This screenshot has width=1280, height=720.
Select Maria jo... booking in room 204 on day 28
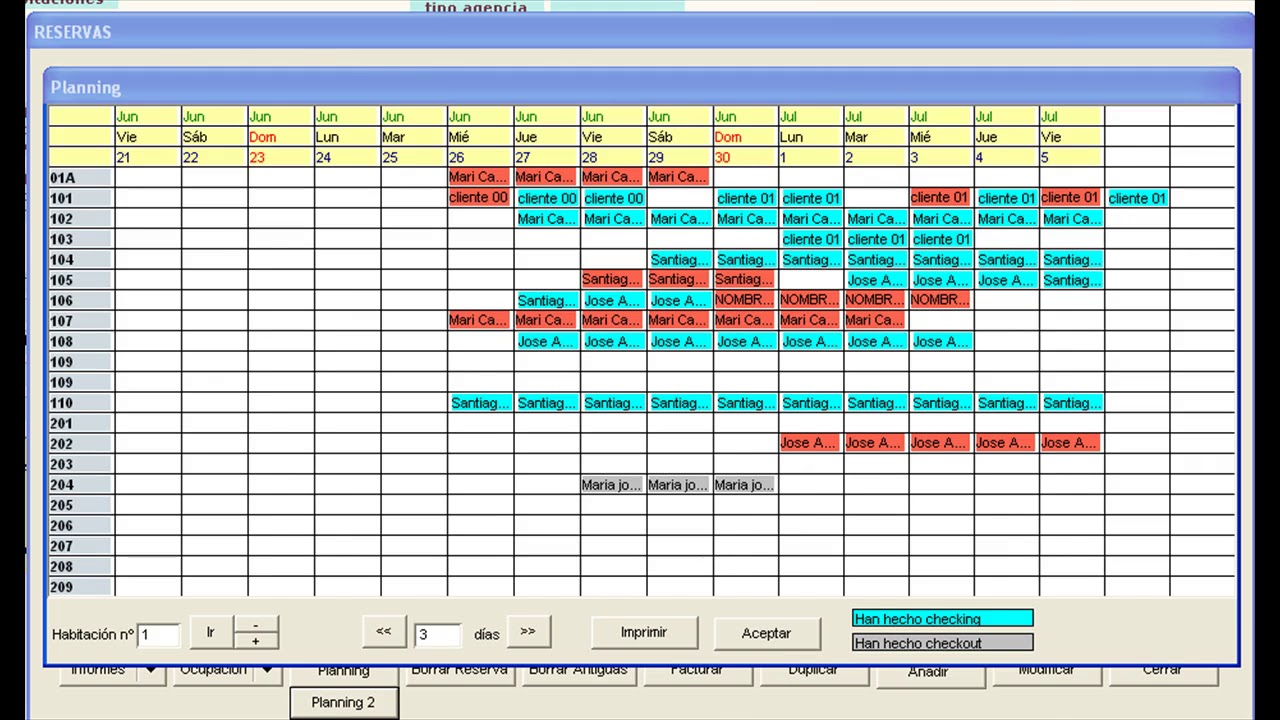612,485
